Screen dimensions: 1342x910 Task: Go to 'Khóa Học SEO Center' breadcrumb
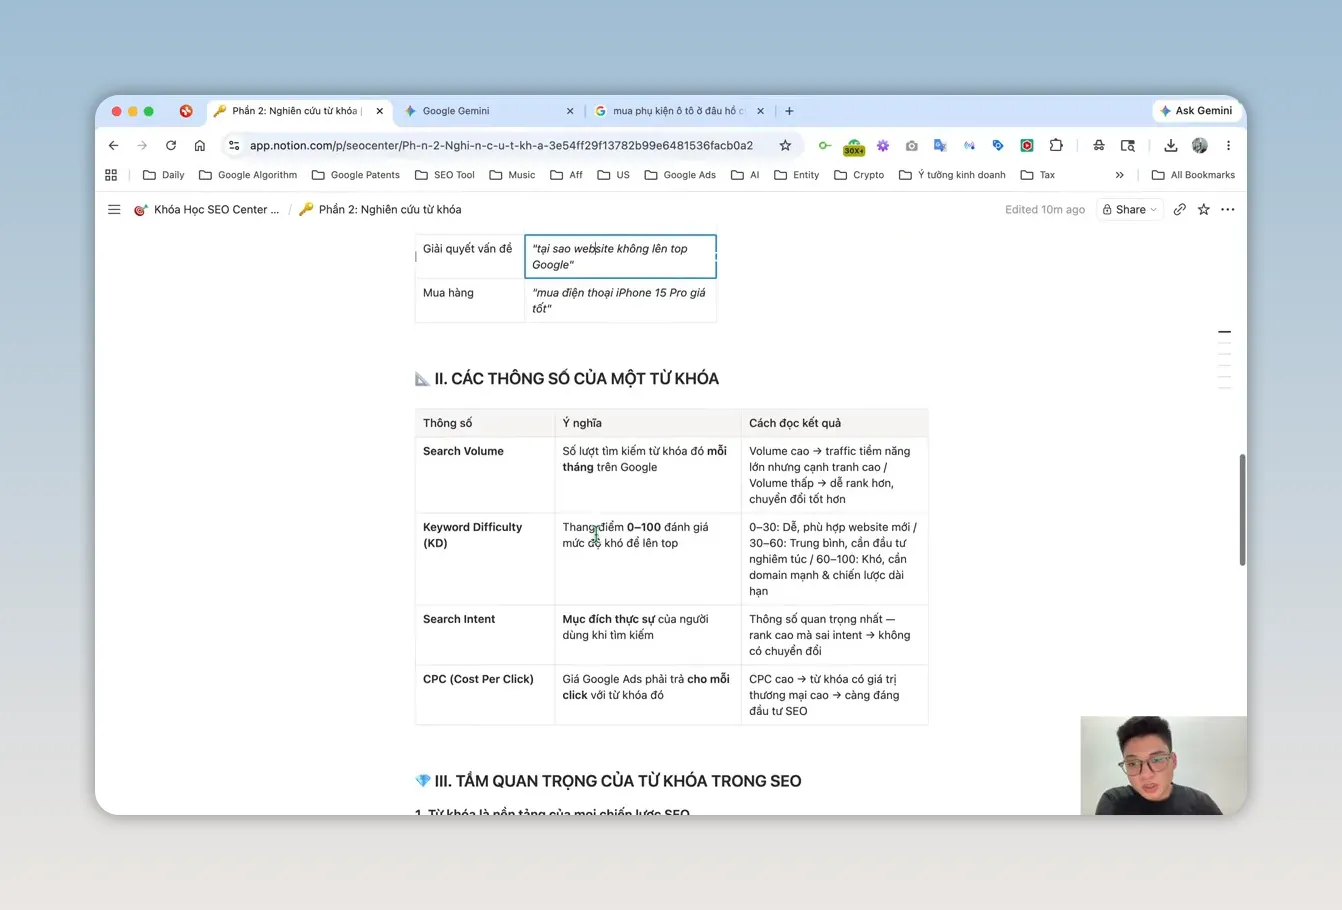[207, 209]
